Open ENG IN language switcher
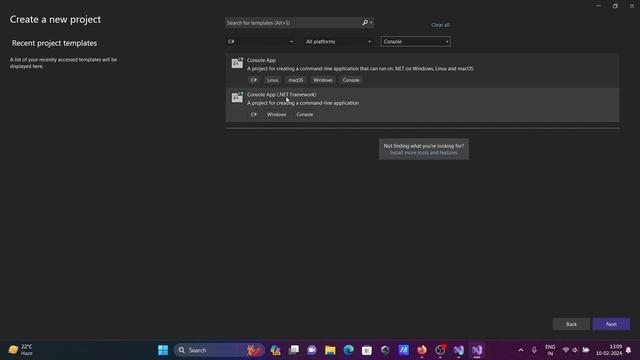Image resolution: width=640 pixels, height=360 pixels. tap(550, 350)
